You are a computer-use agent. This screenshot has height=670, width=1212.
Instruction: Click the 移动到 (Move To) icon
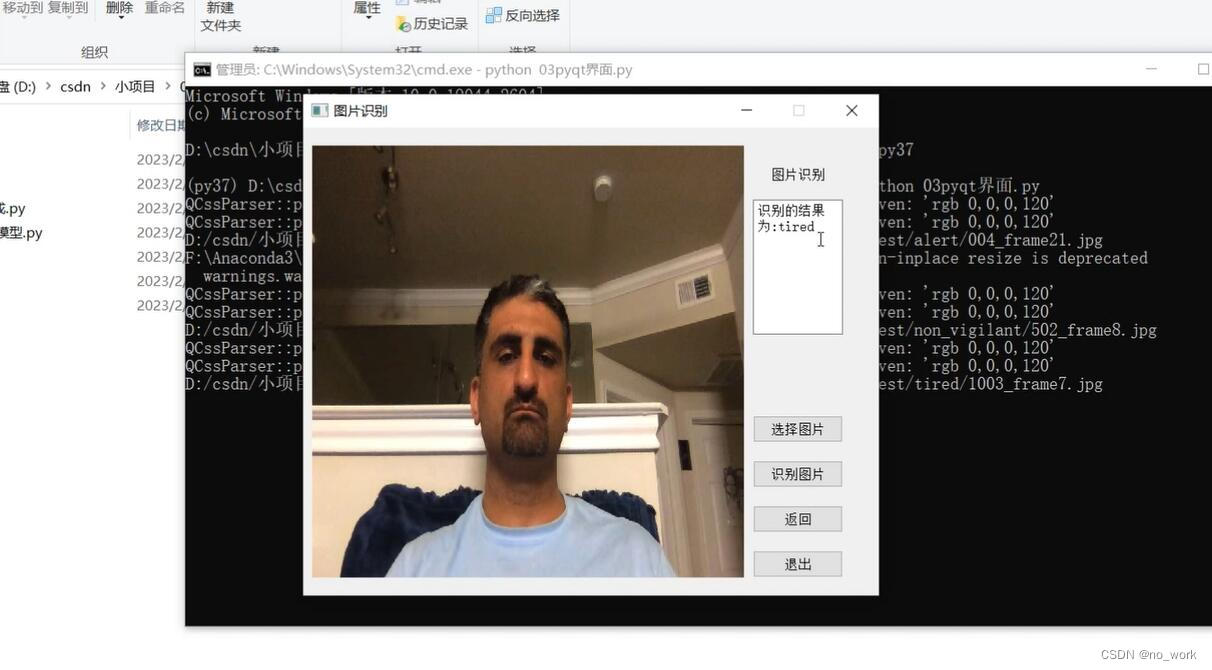21,8
